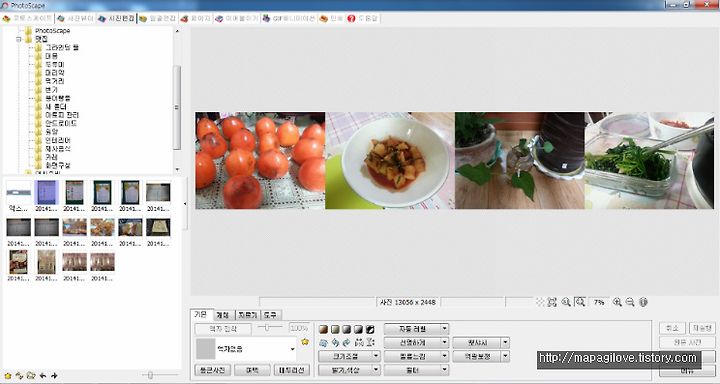Switch to the 페이지 tab

[x=196, y=18]
